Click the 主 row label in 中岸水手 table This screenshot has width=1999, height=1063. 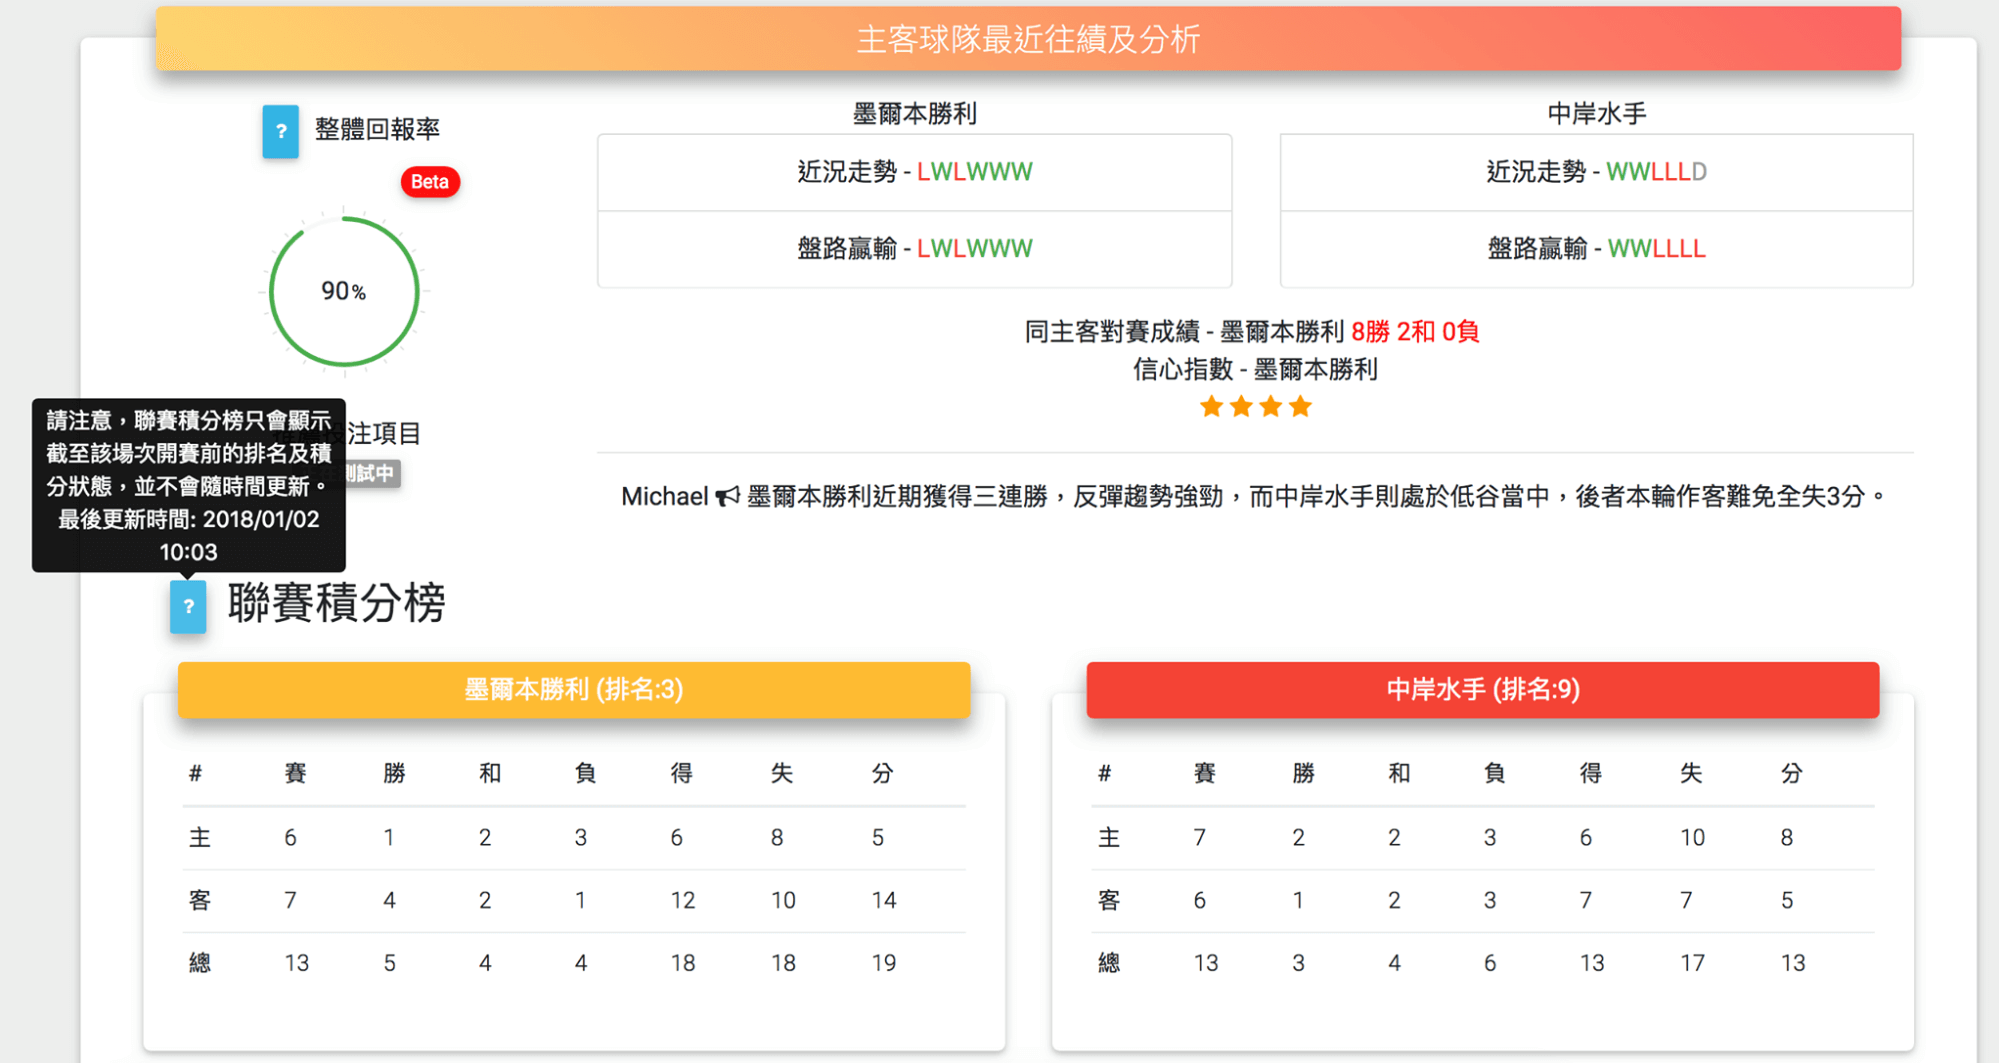pyautogui.click(x=1109, y=838)
